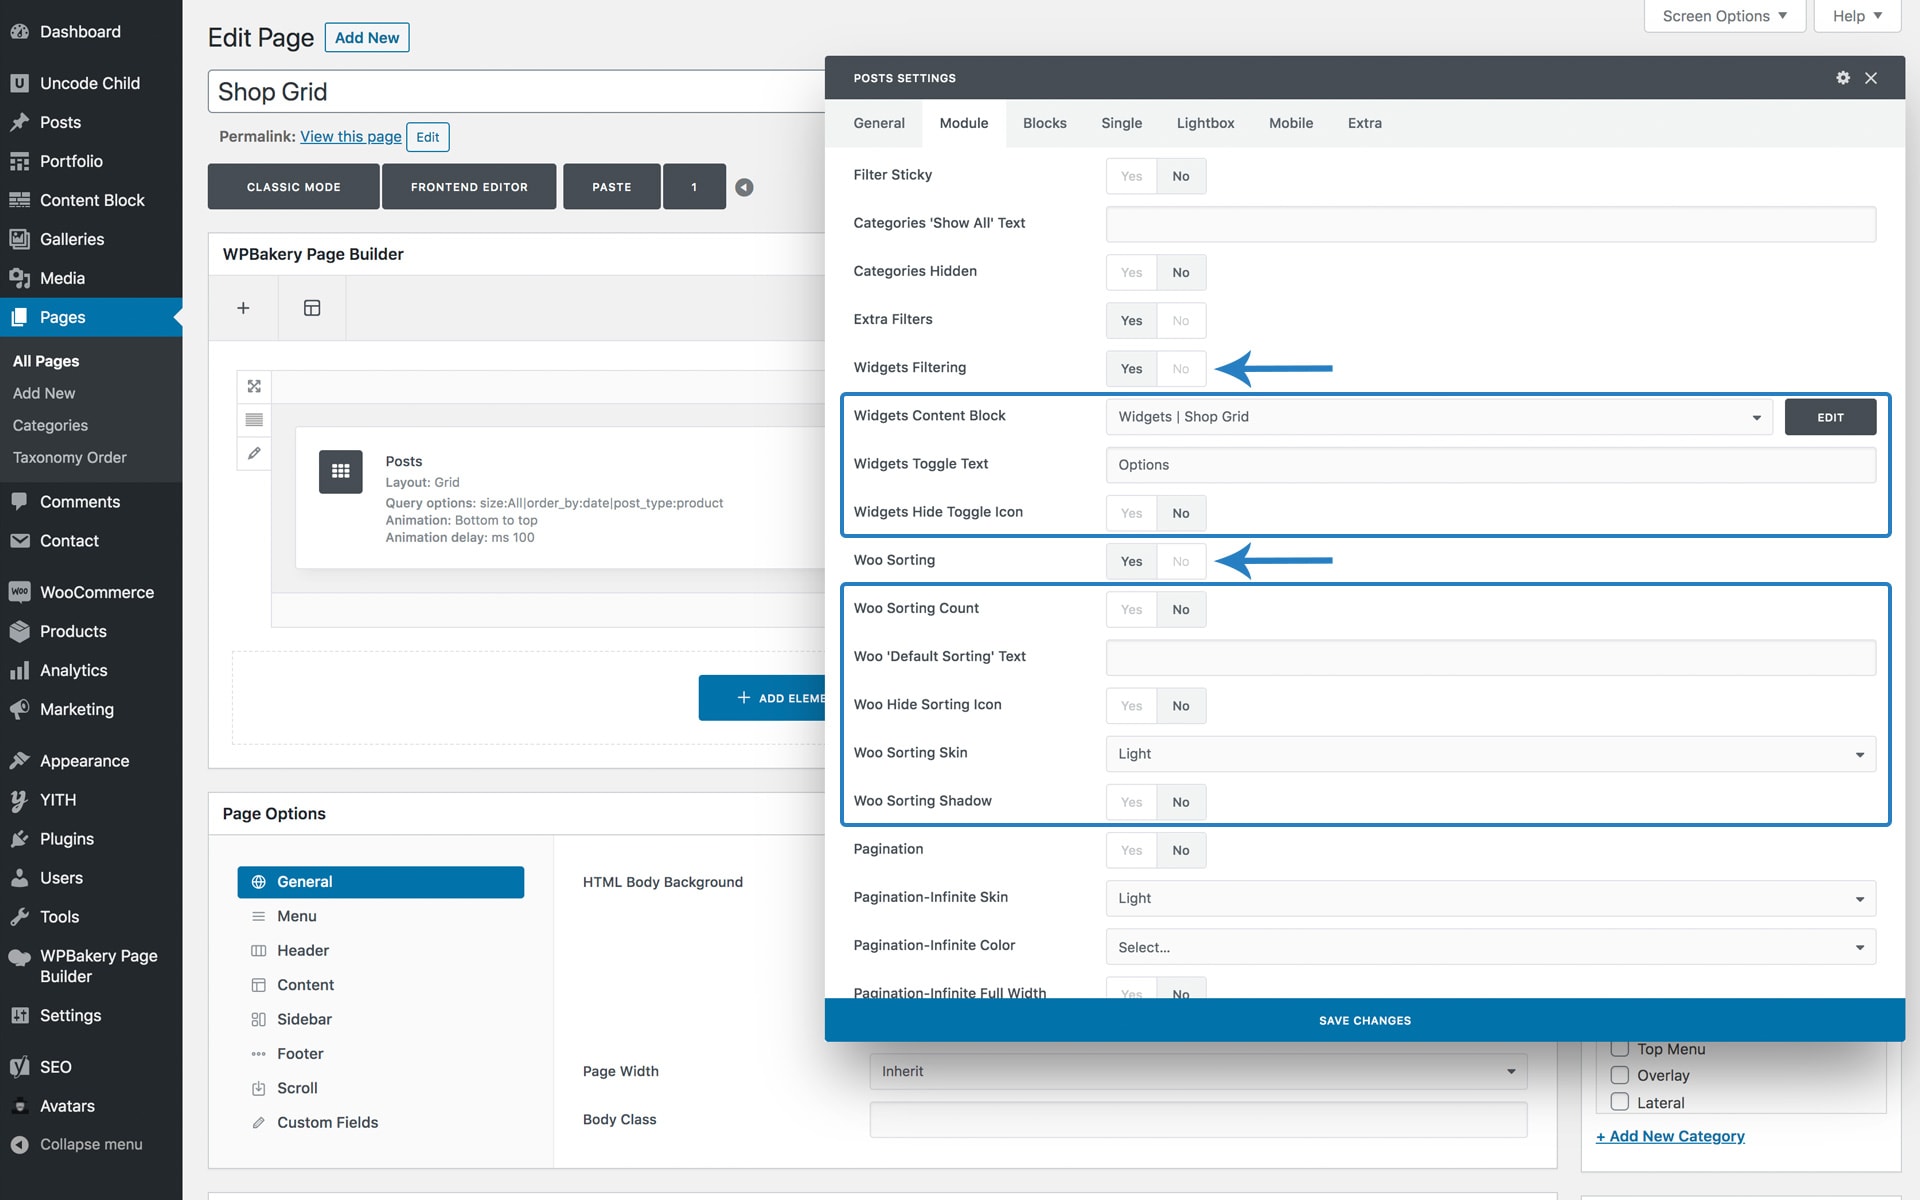Set Filter Sticky toggle to Yes

pos(1131,176)
